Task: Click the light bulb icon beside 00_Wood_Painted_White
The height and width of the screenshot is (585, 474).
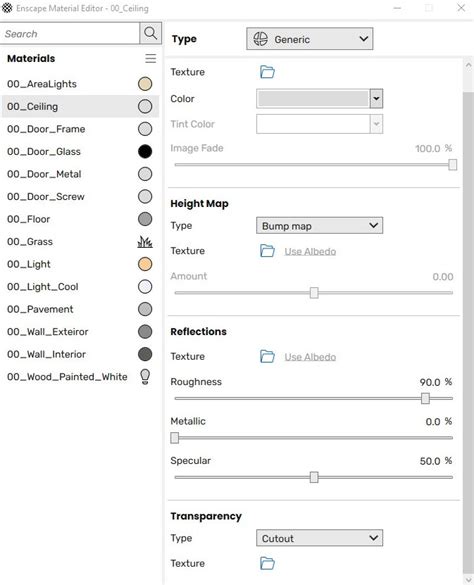Action: 145,376
